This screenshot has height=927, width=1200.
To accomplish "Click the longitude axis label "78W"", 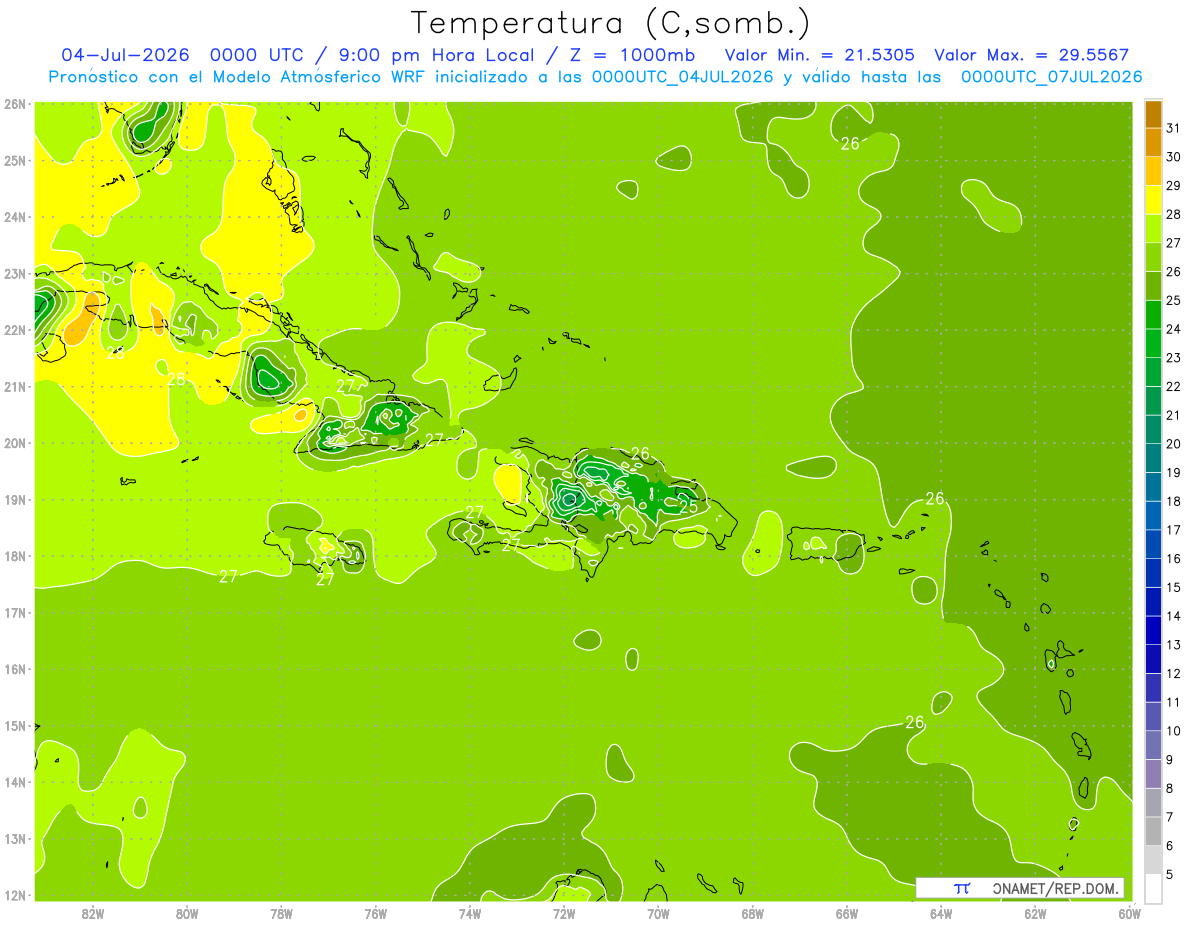I will coord(281,913).
